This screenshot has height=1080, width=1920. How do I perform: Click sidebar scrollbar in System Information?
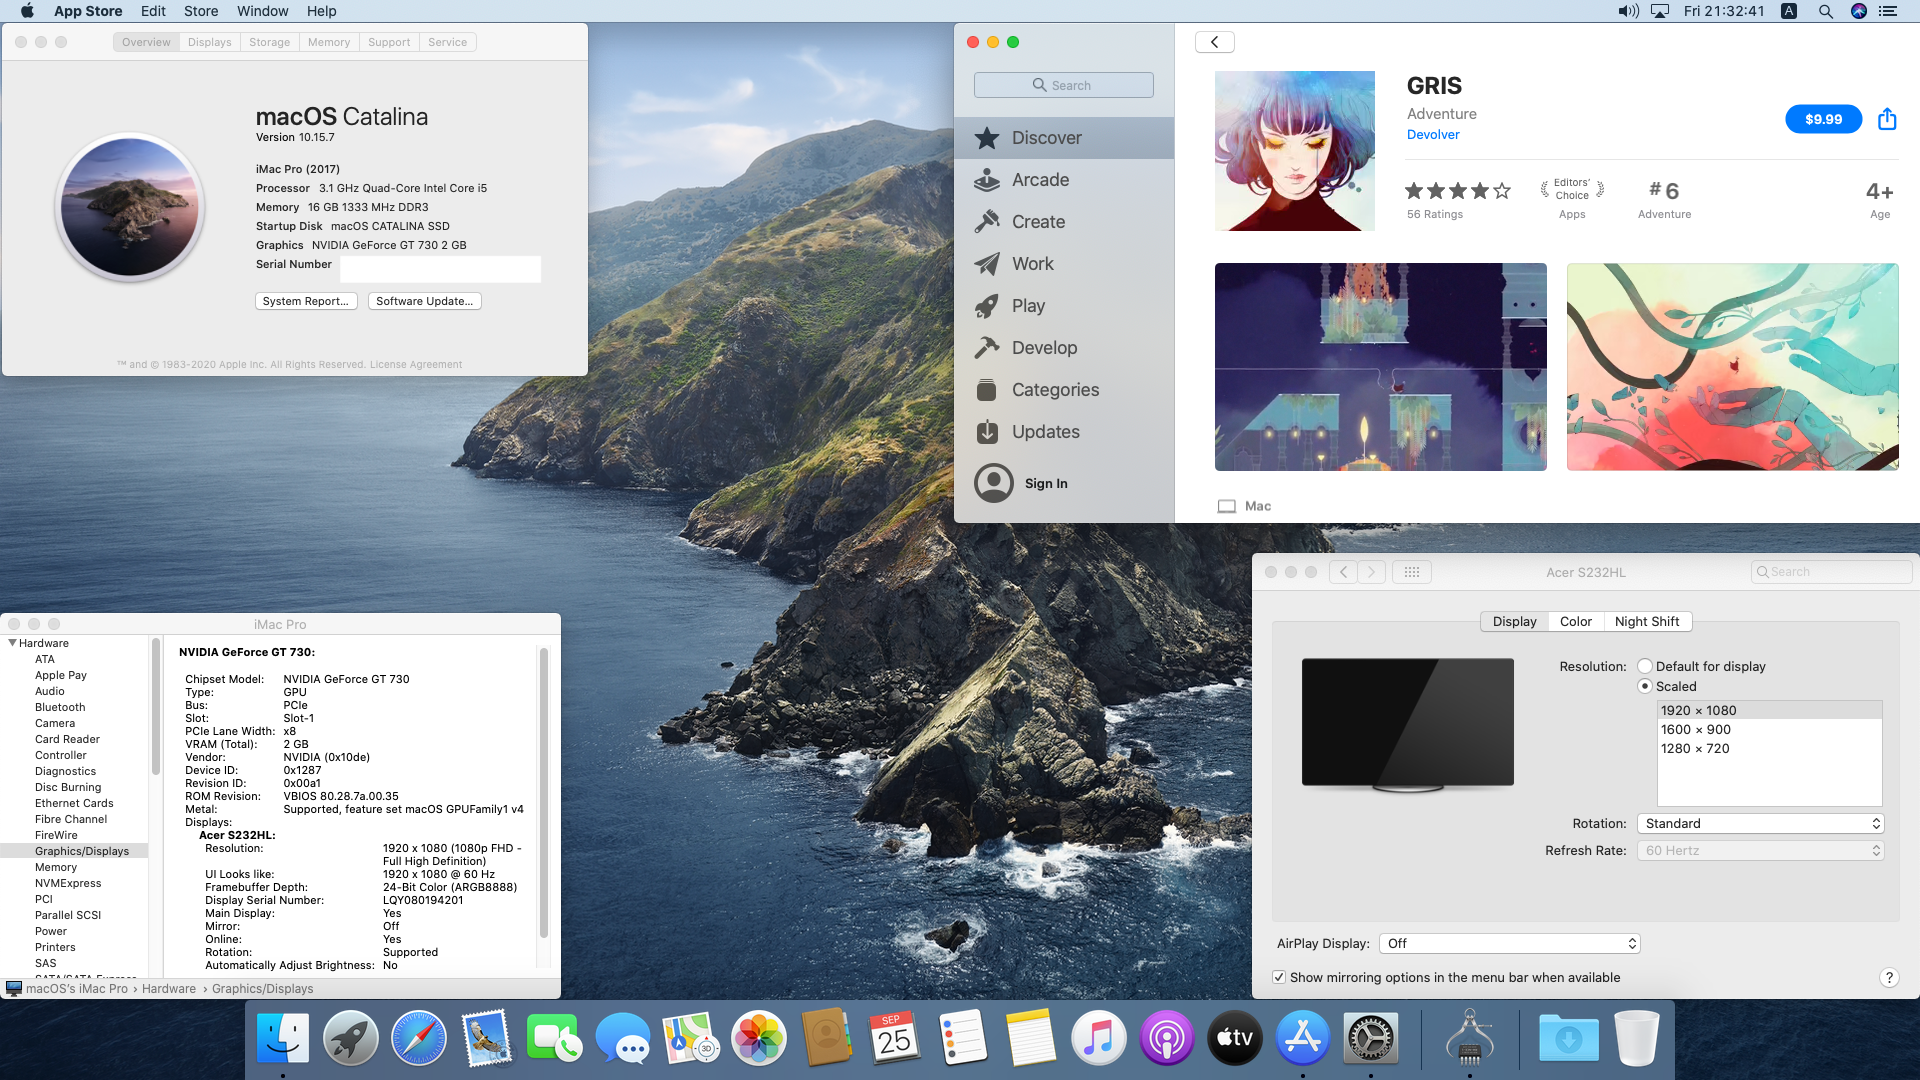[x=156, y=707]
